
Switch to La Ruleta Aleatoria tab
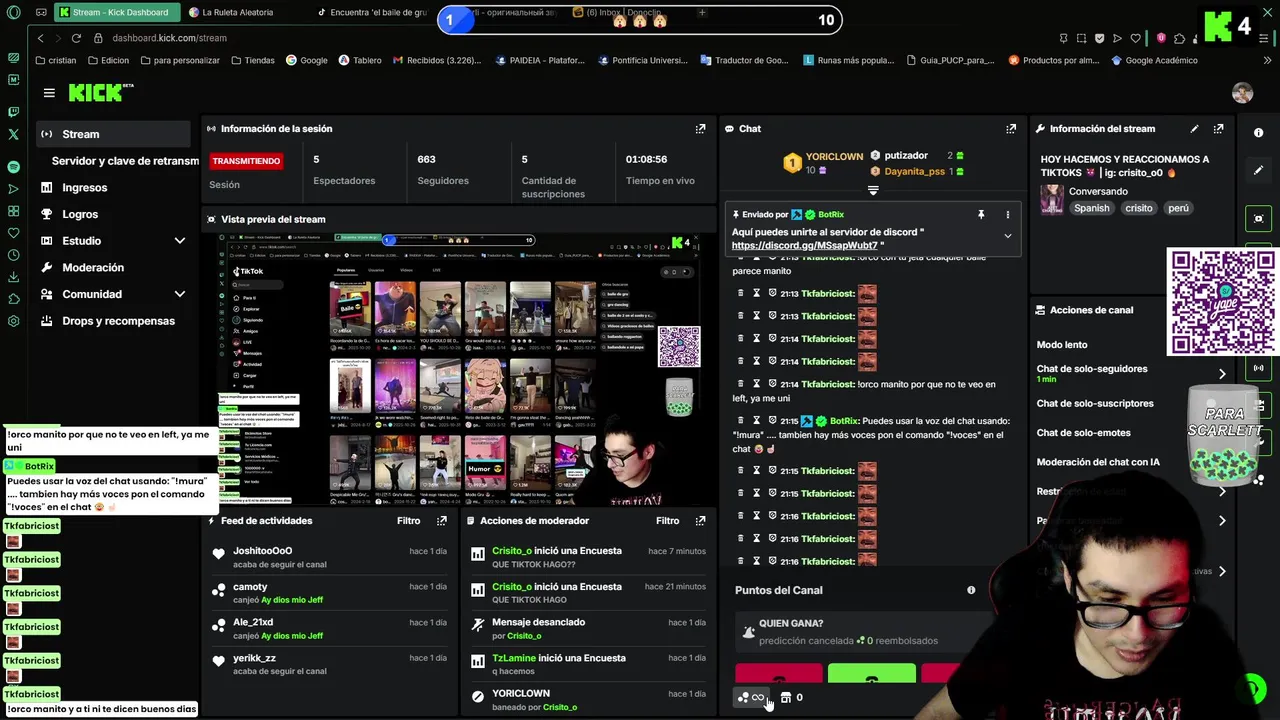(x=237, y=13)
